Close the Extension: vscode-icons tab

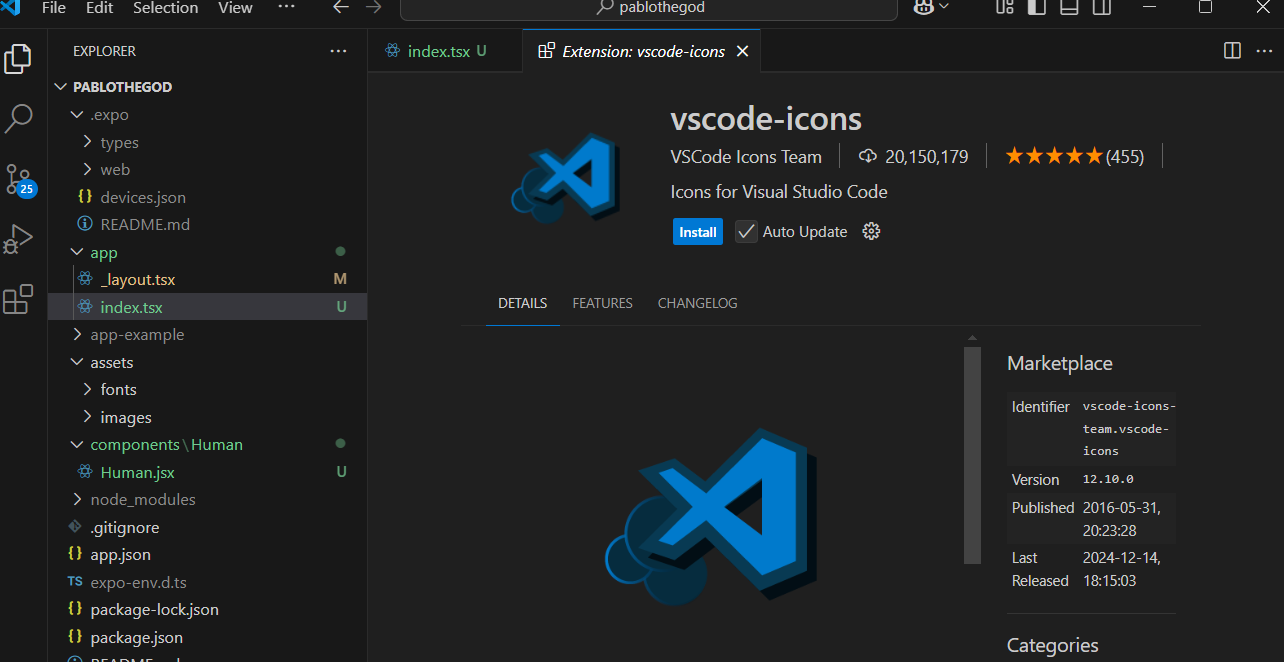point(742,51)
